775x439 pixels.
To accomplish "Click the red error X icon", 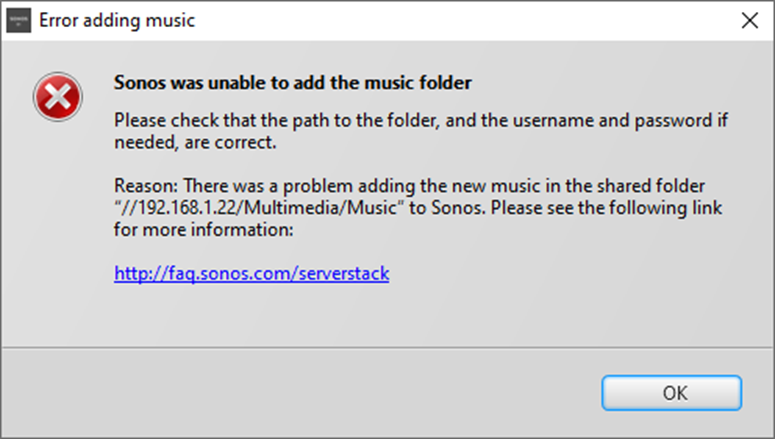I will pyautogui.click(x=58, y=96).
